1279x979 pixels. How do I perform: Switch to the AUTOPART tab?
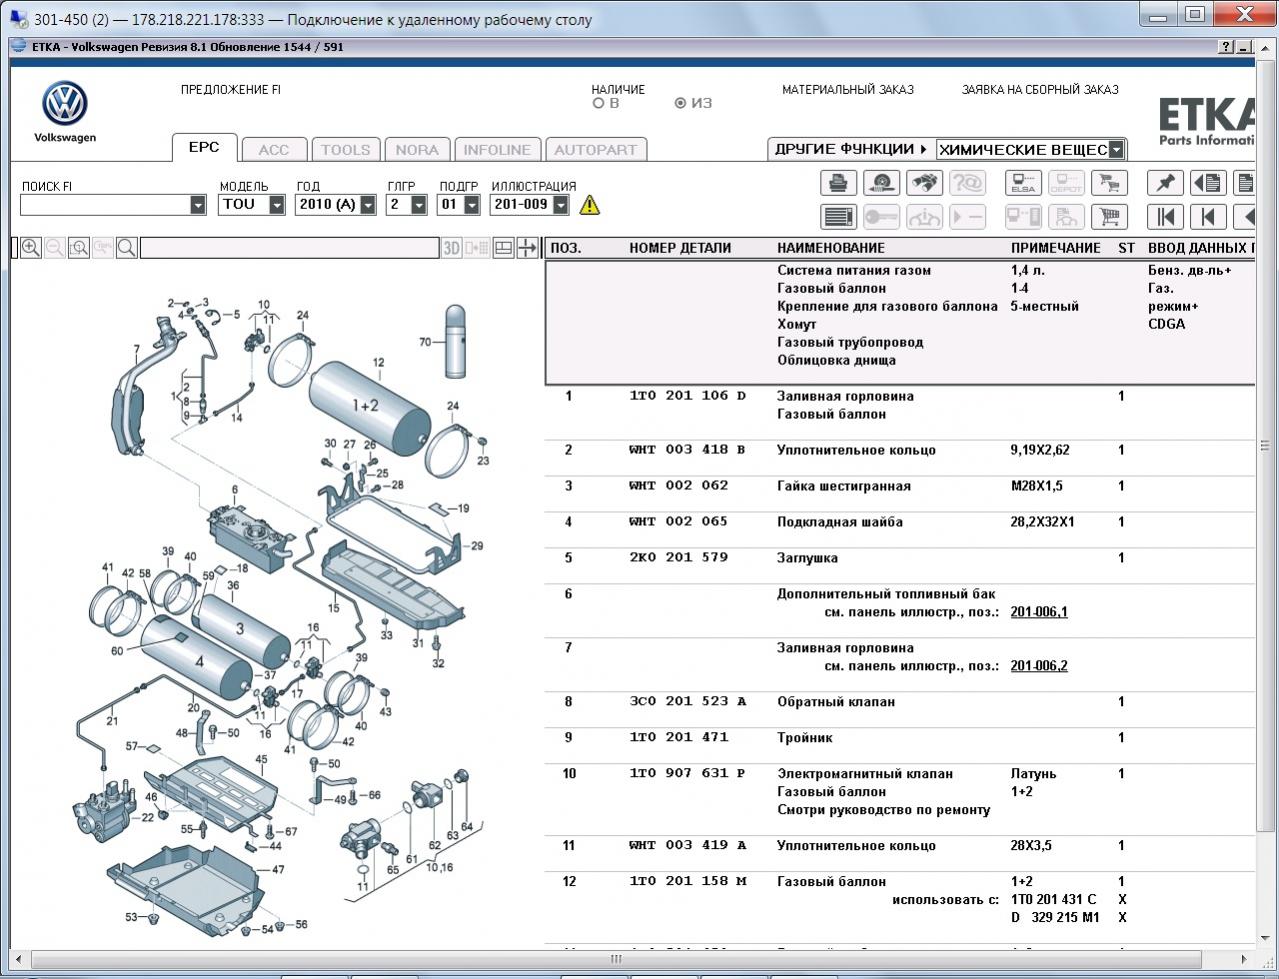(x=596, y=150)
